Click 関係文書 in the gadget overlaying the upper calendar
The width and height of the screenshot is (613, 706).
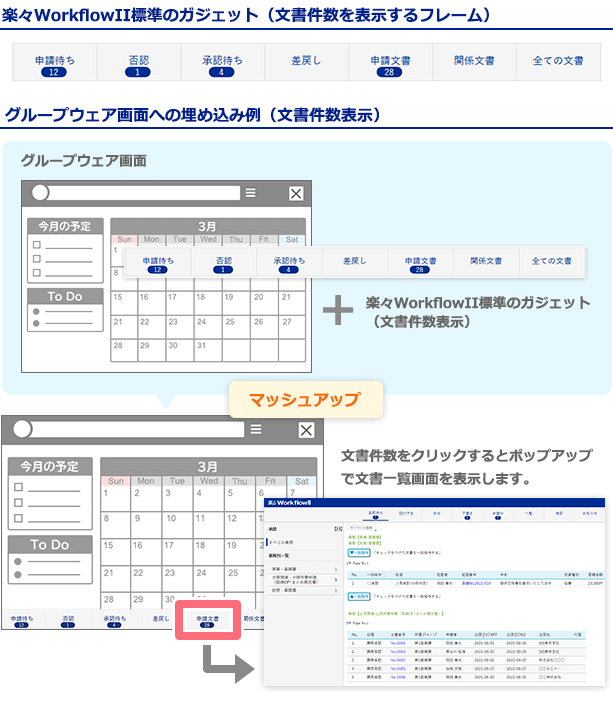coord(486,262)
